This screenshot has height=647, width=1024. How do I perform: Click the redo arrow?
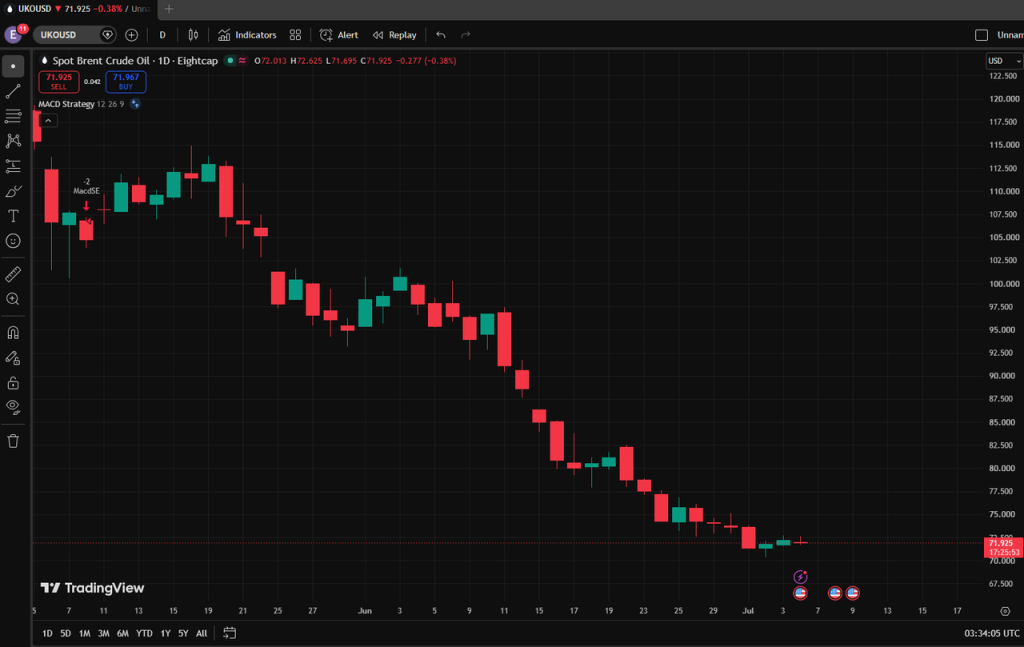(x=465, y=35)
